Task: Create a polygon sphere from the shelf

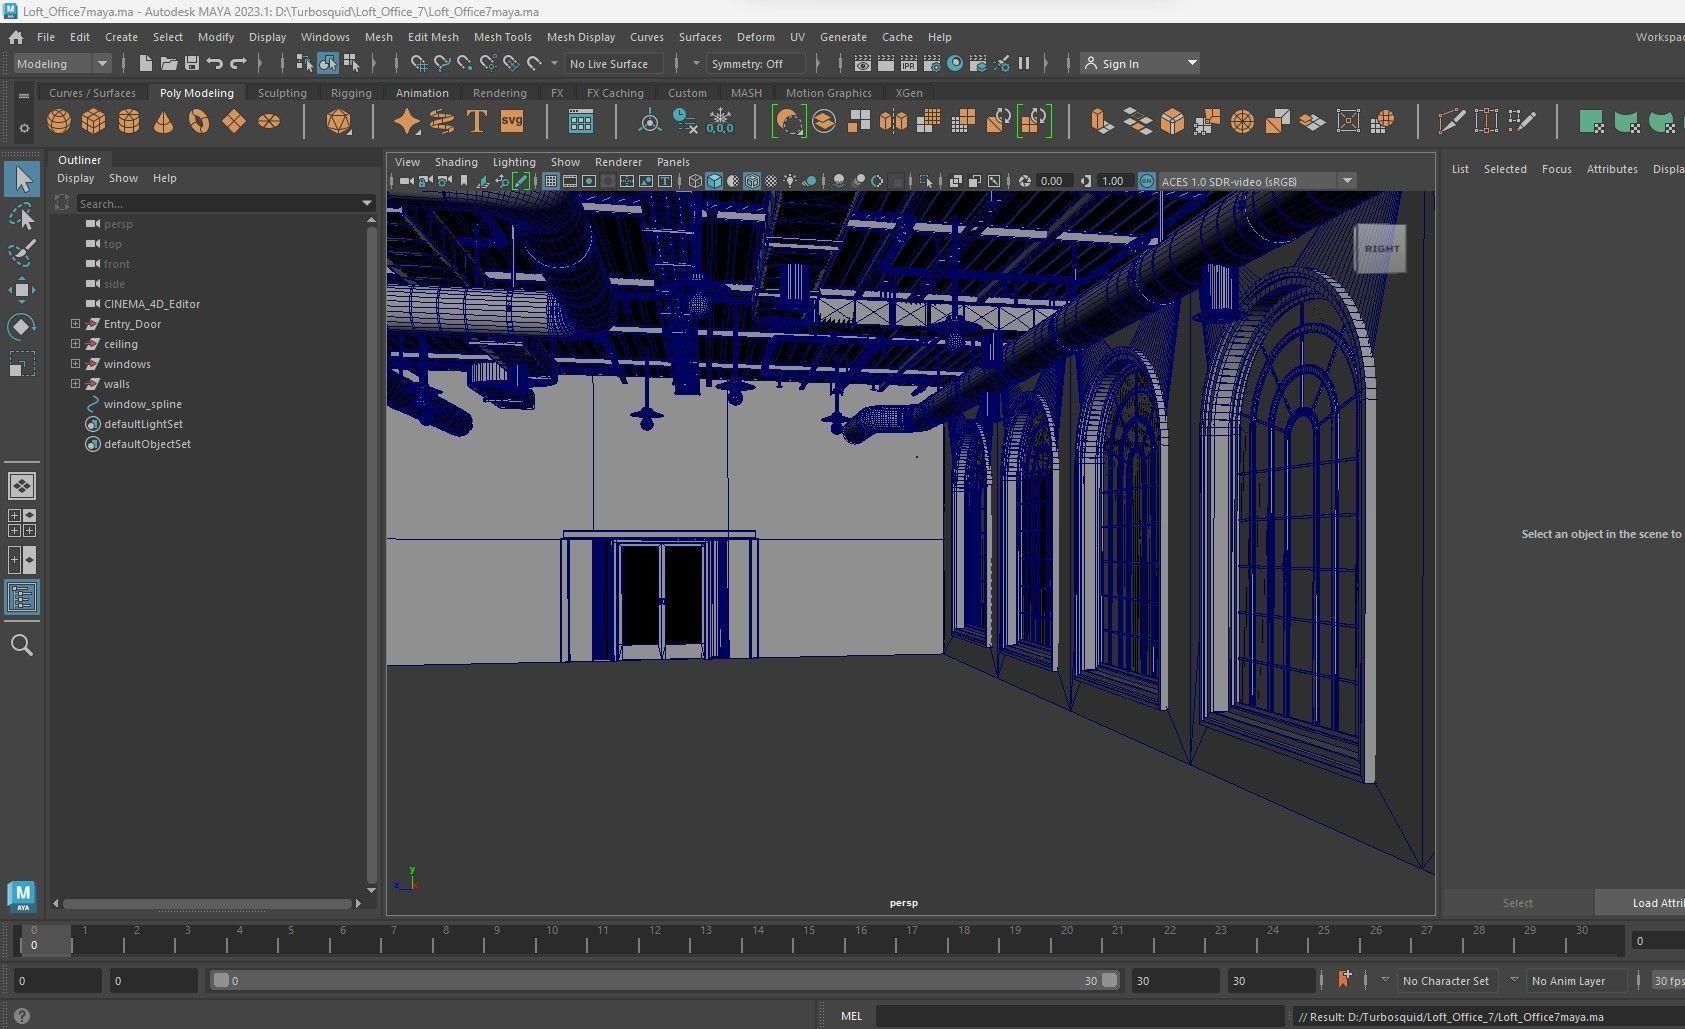Action: pyautogui.click(x=59, y=122)
